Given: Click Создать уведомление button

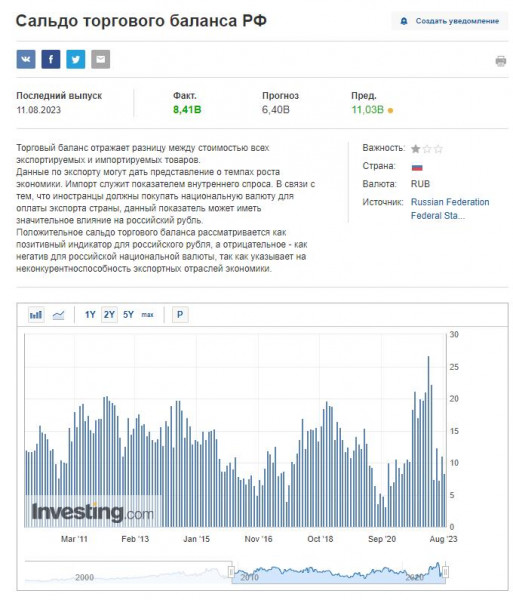Looking at the screenshot, I should coord(450,21).
